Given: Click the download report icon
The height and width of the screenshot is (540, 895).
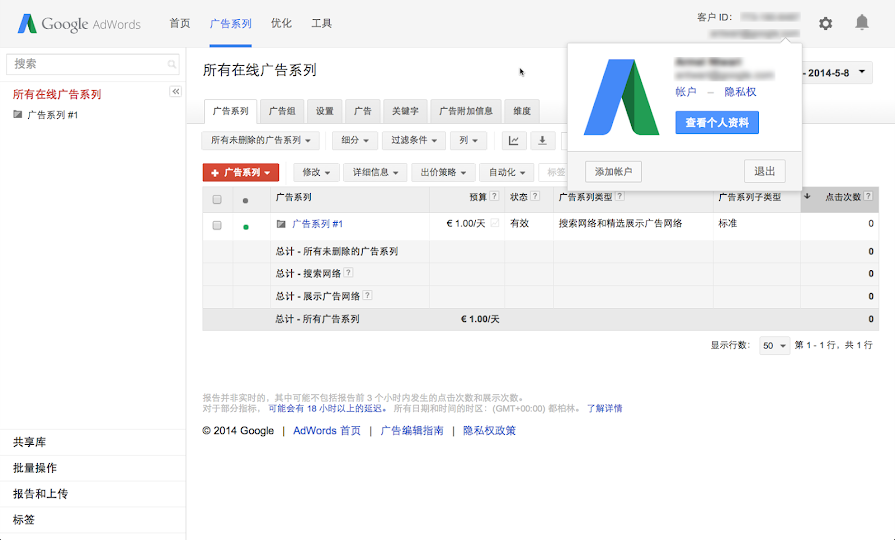Looking at the screenshot, I should pos(543,141).
